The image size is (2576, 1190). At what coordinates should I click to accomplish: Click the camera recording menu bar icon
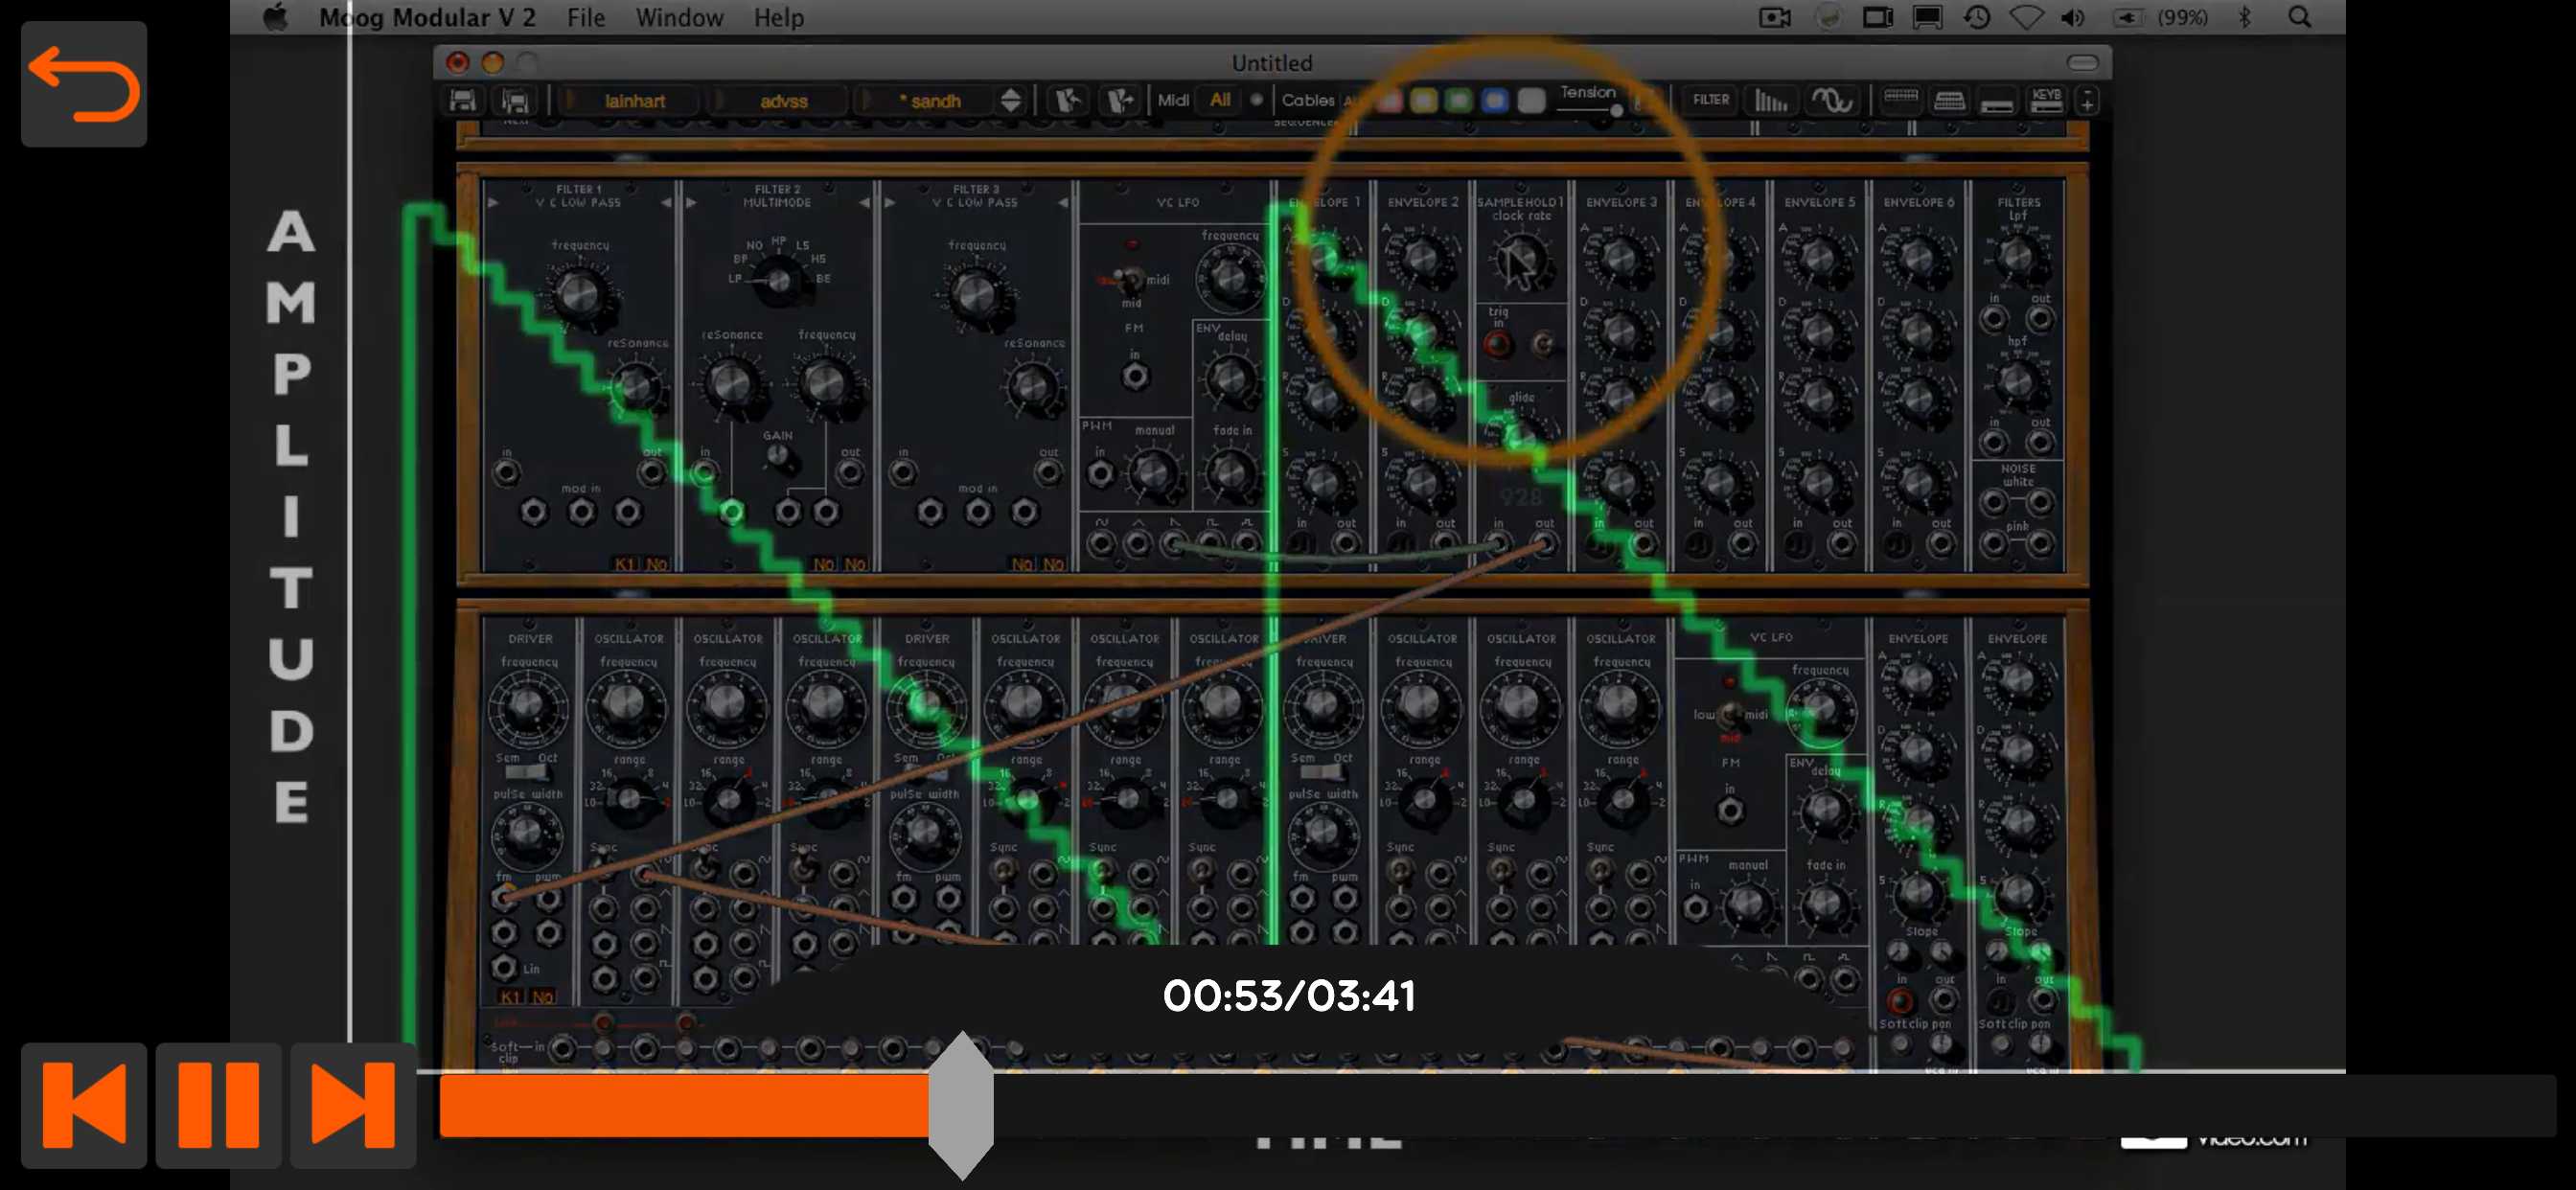pos(1775,17)
